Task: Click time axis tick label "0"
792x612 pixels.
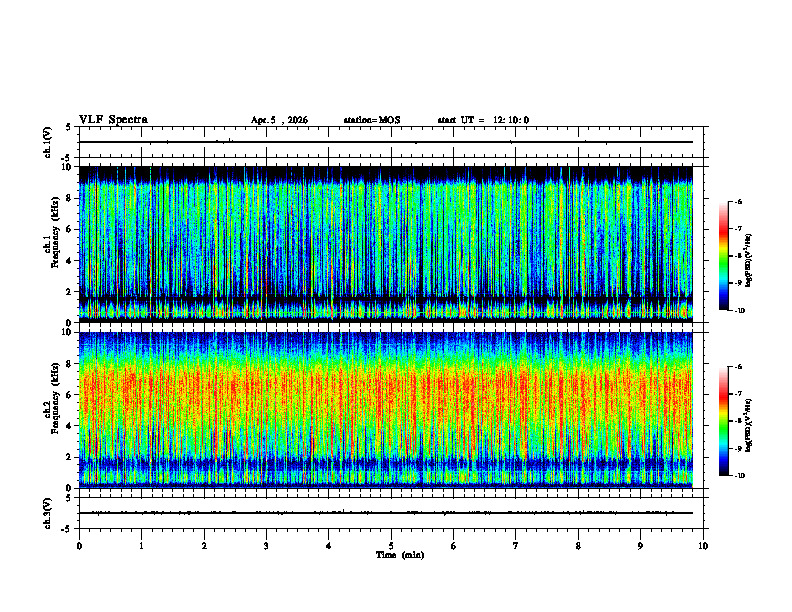Action: tap(79, 546)
